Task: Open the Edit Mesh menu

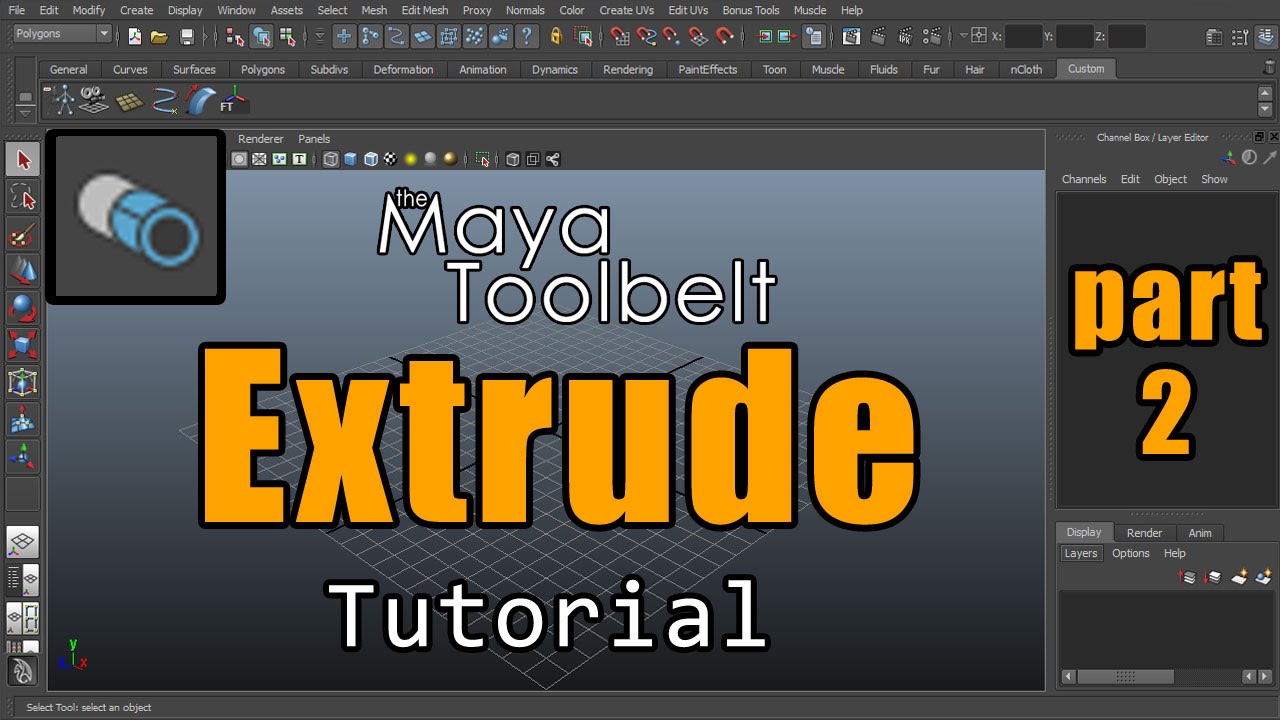Action: (424, 10)
